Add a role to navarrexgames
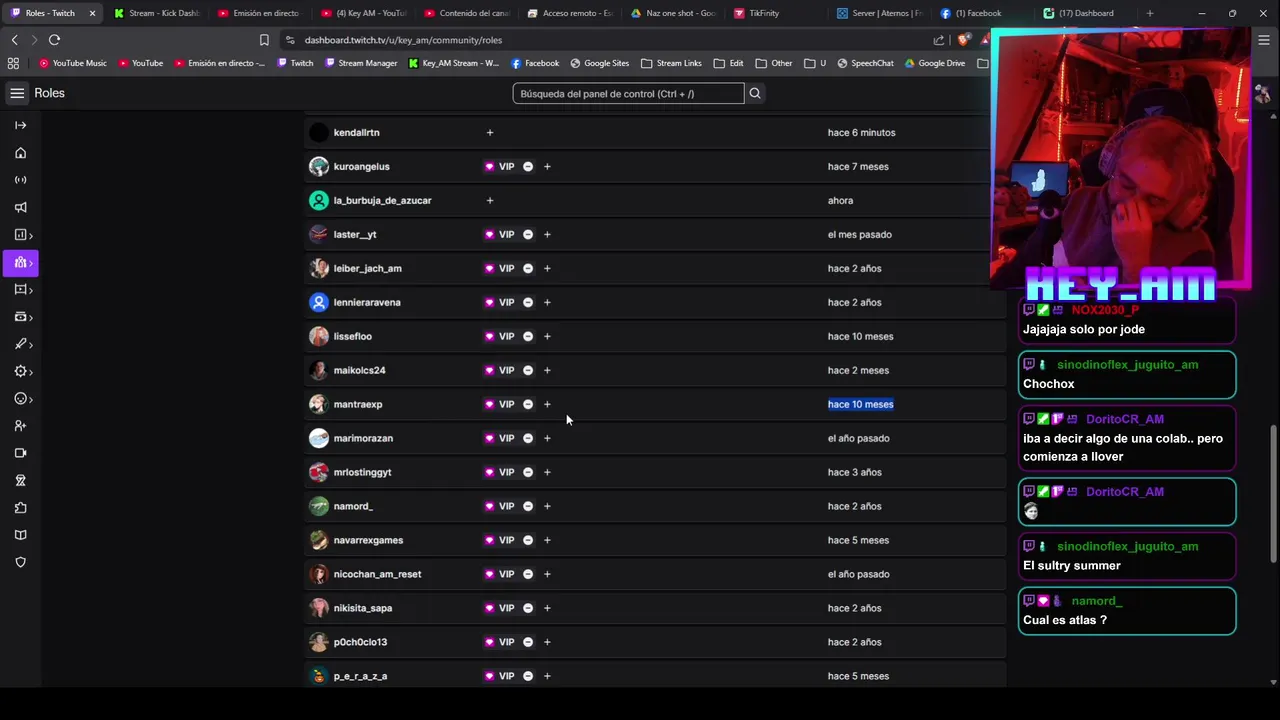This screenshot has width=1280, height=720. pos(547,540)
